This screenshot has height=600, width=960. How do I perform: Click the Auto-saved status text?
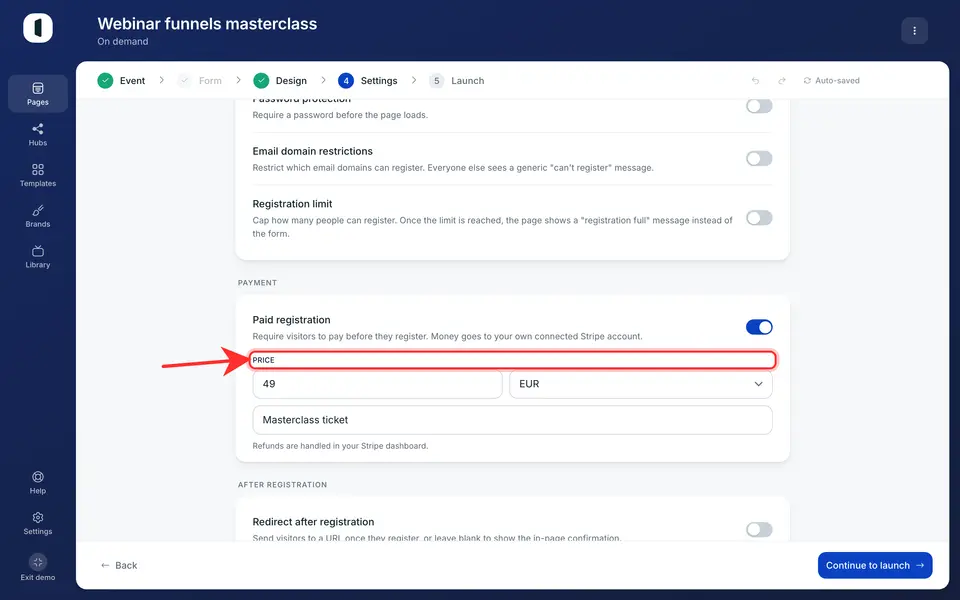click(x=837, y=81)
